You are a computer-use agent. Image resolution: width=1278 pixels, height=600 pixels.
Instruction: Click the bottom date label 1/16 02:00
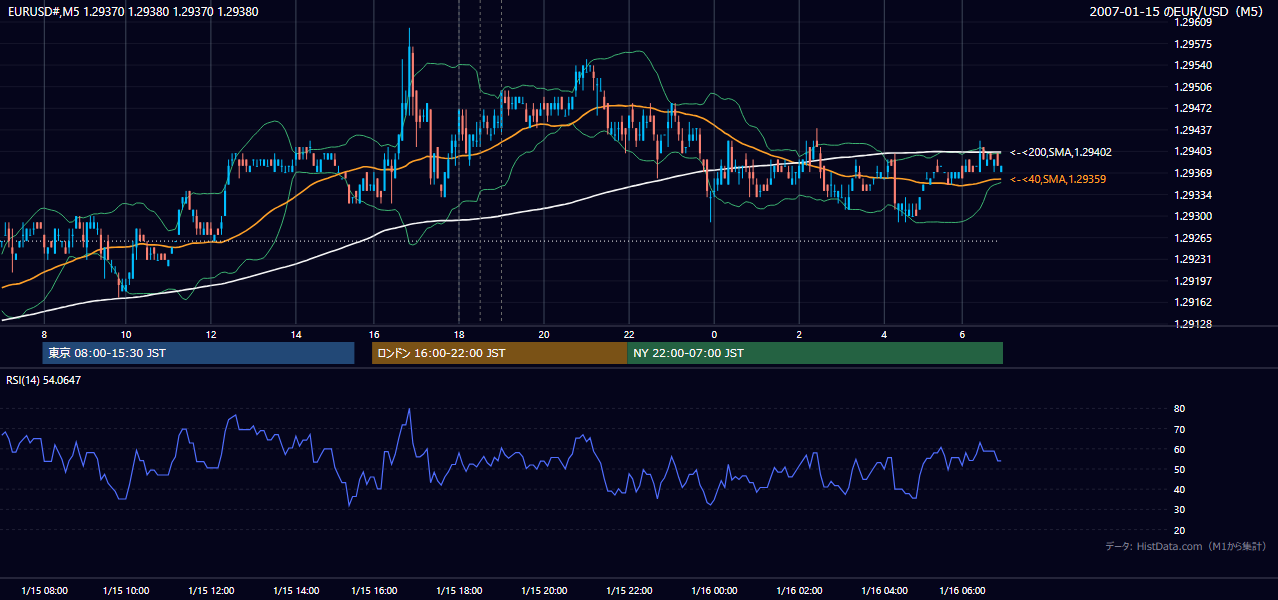pos(799,591)
